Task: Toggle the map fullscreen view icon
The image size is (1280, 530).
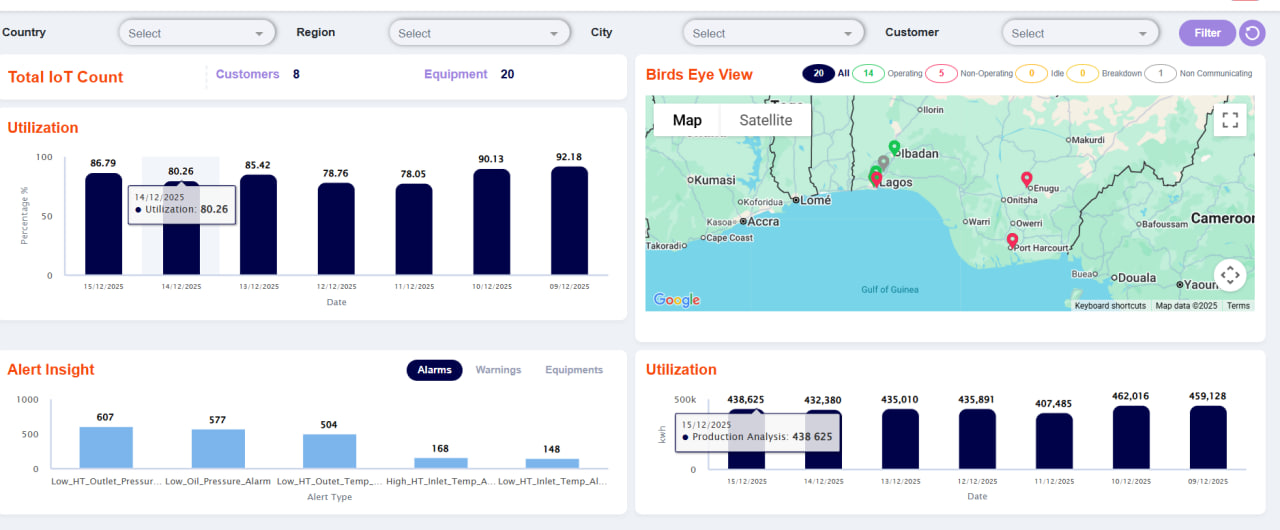Action: coord(1230,120)
